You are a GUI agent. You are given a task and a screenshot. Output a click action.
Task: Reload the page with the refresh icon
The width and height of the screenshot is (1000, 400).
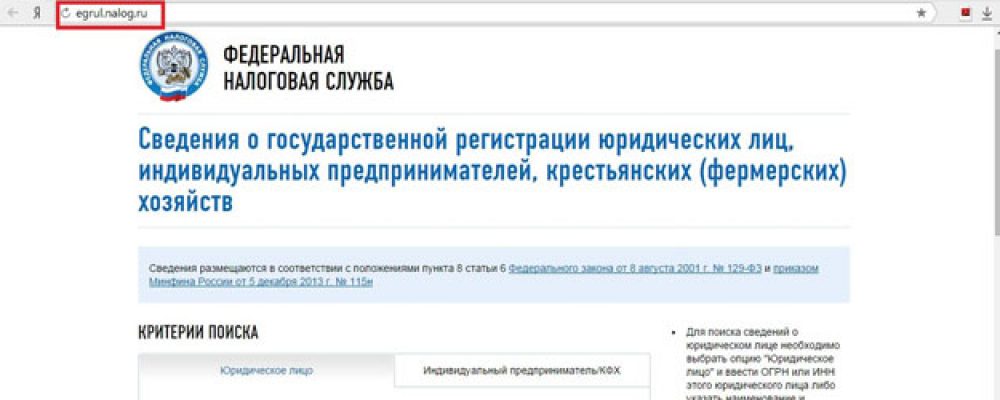pos(64,13)
